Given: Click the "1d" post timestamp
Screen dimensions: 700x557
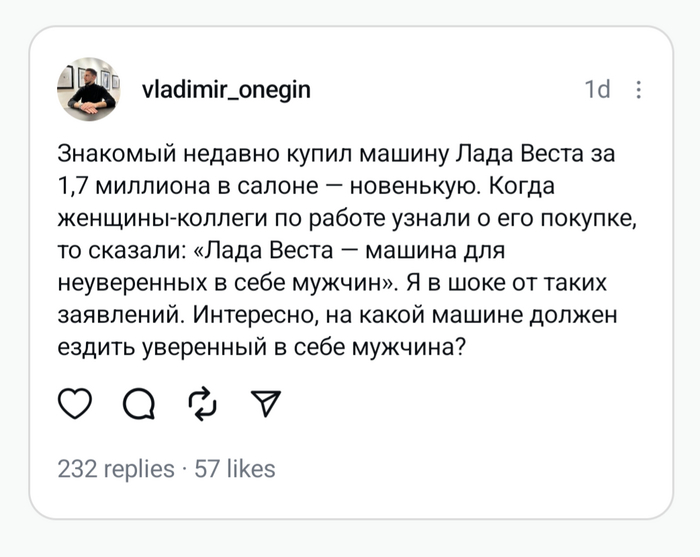Looking at the screenshot, I should (x=597, y=90).
